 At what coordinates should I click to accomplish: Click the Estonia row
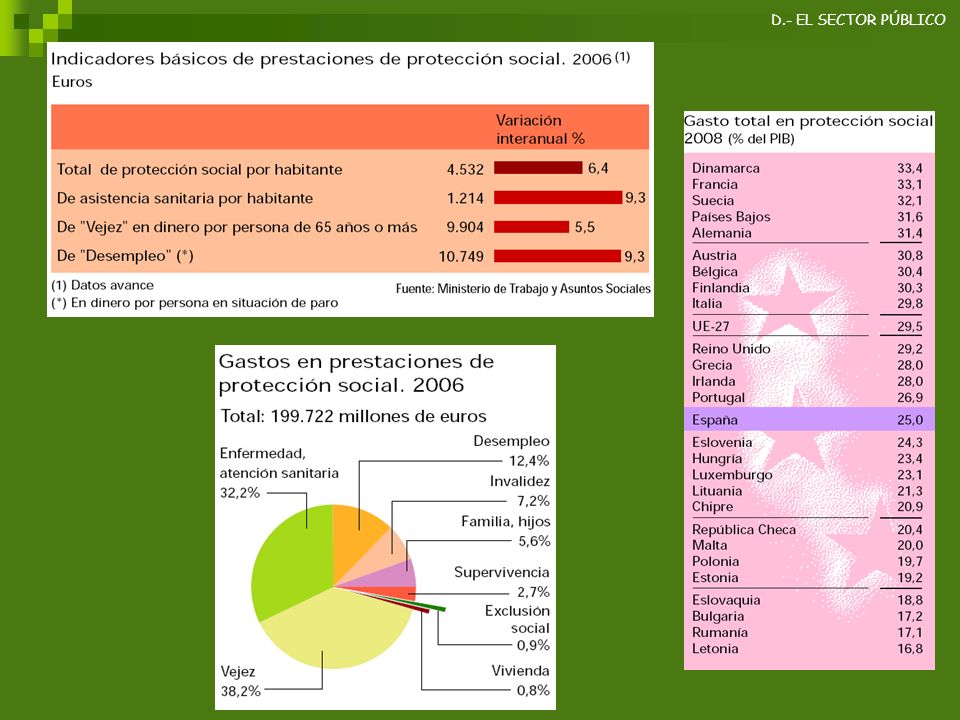[x=807, y=578]
